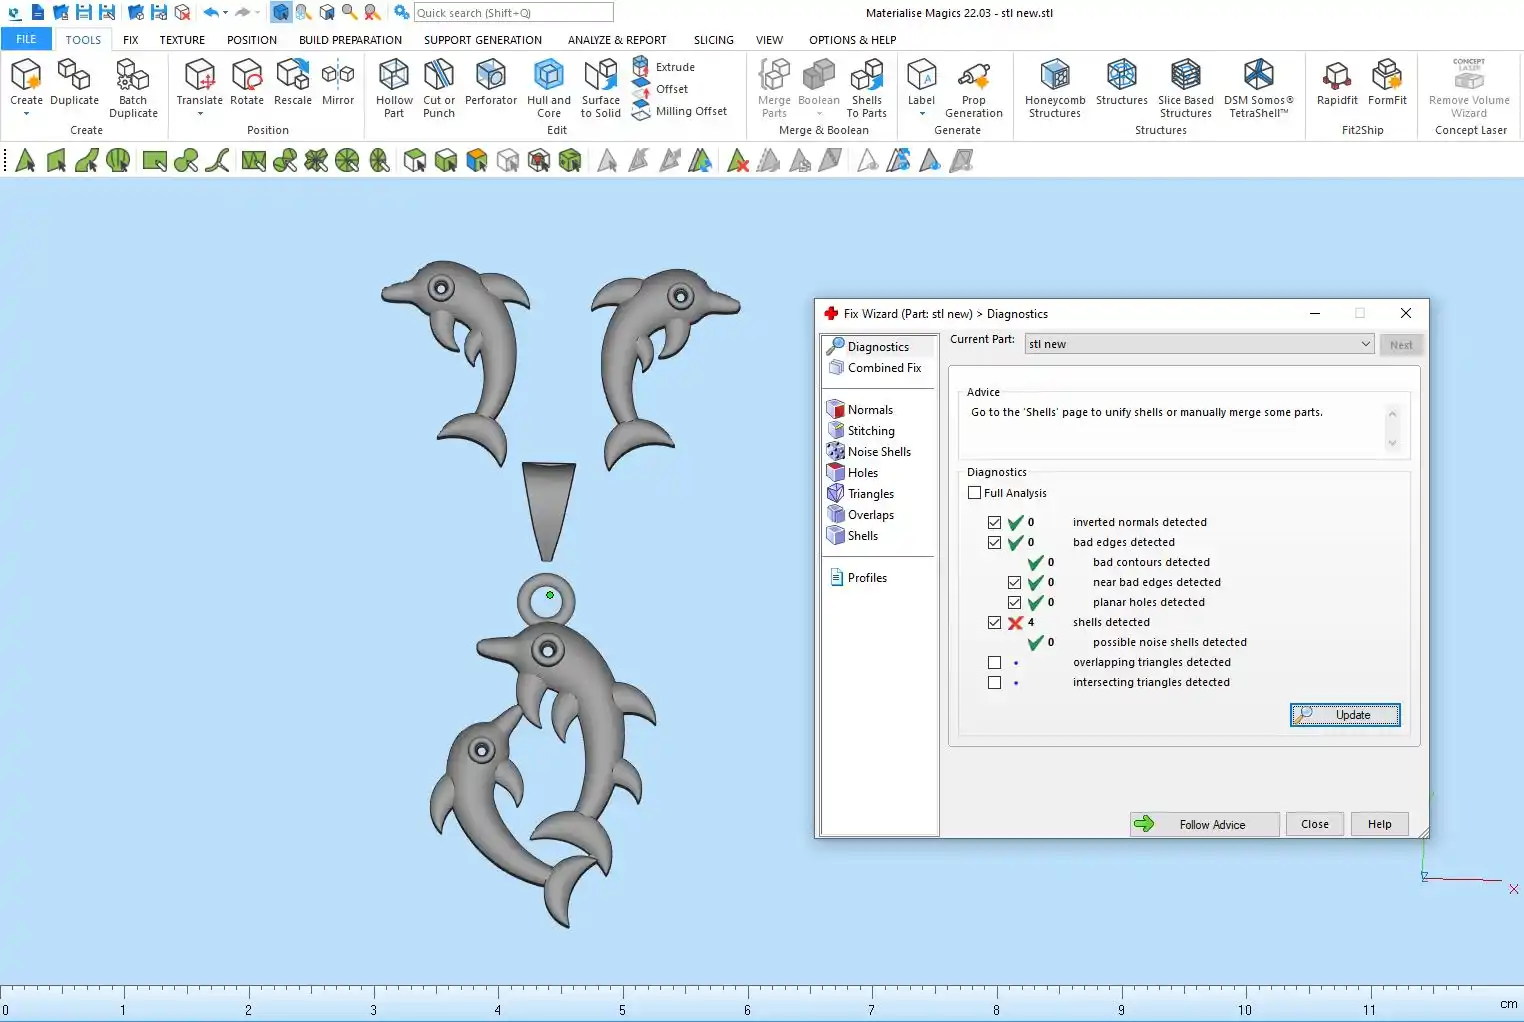Click the Hollow Part tool icon
The width and height of the screenshot is (1524, 1022).
click(x=394, y=76)
